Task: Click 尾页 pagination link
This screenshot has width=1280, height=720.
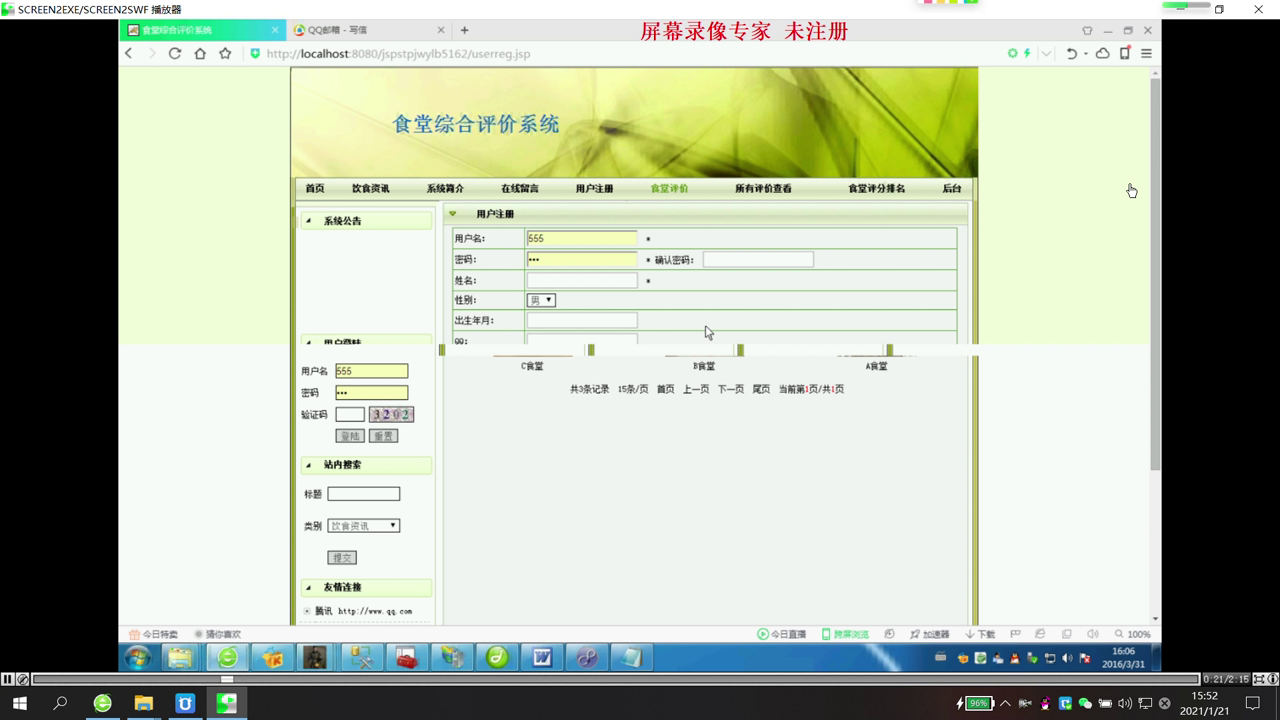Action: pyautogui.click(x=761, y=389)
